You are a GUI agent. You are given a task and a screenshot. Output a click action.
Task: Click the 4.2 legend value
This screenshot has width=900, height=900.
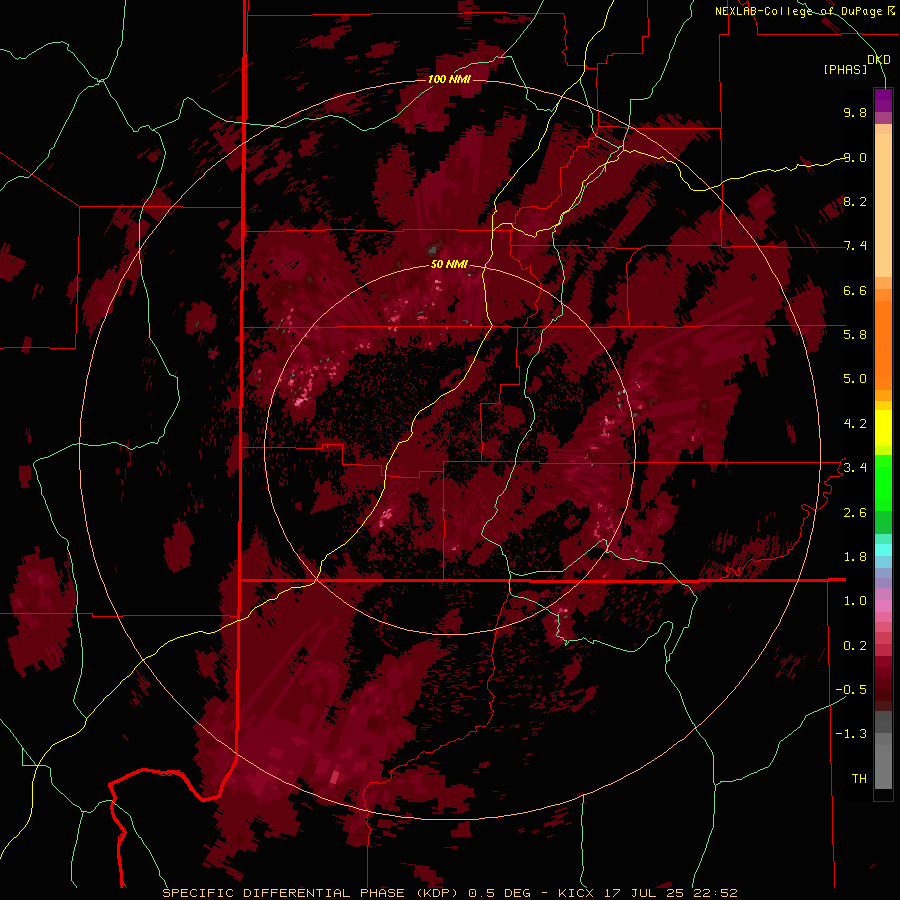pyautogui.click(x=855, y=423)
